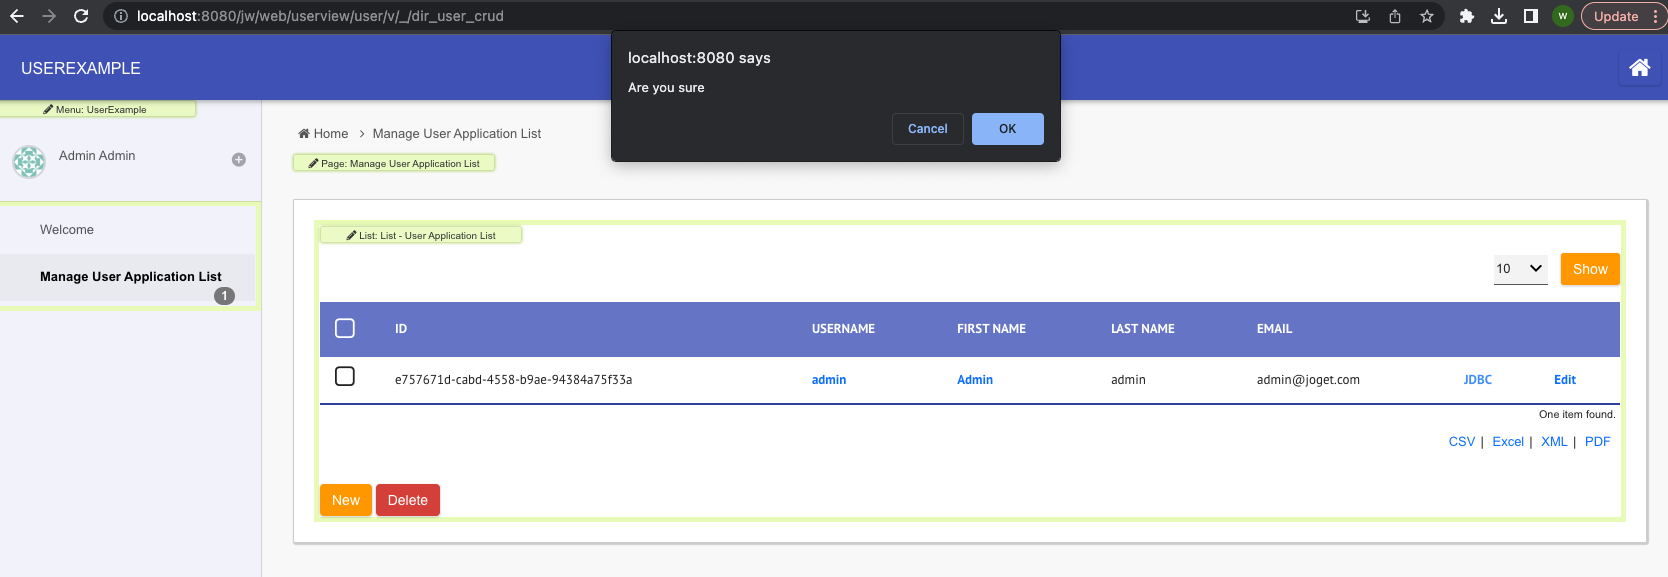Click Admin Admin user avatar
Image resolution: width=1668 pixels, height=577 pixels.
pos(29,161)
